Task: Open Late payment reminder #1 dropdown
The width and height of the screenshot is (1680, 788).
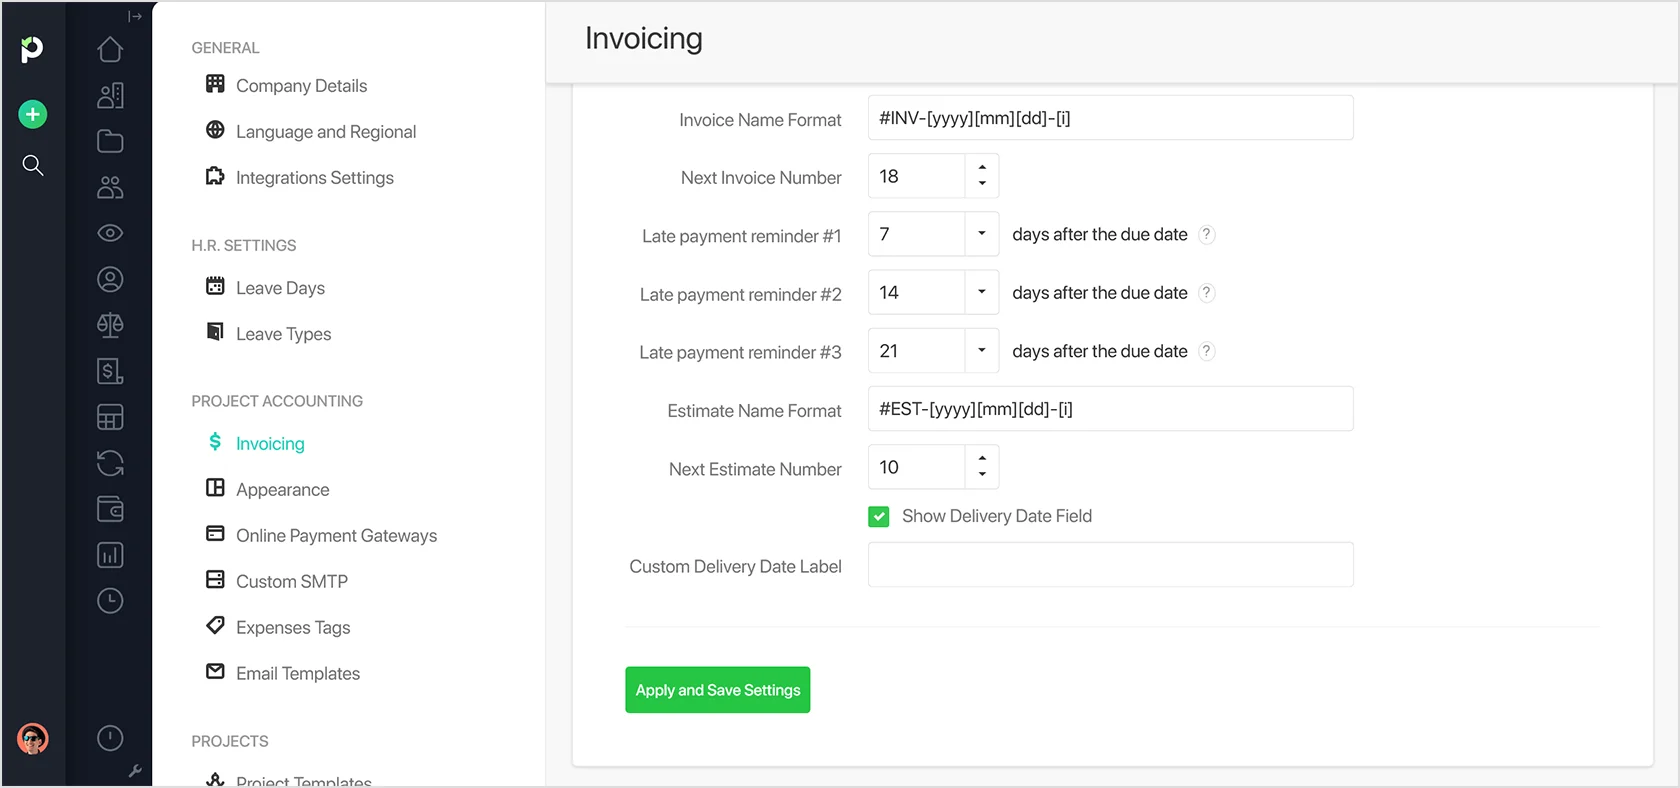Action: (x=982, y=234)
